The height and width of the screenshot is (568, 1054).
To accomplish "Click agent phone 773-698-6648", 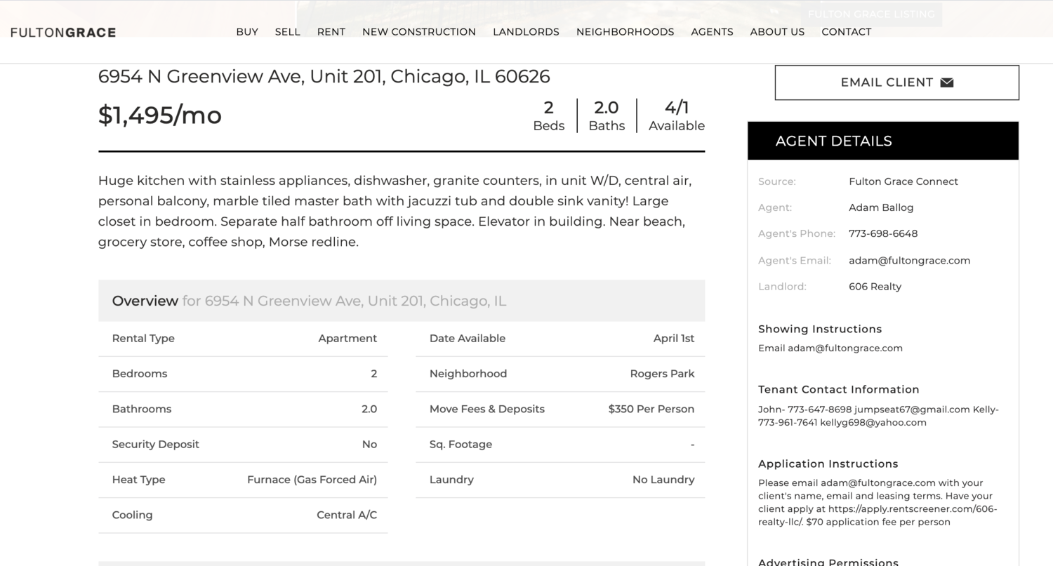I will (883, 234).
